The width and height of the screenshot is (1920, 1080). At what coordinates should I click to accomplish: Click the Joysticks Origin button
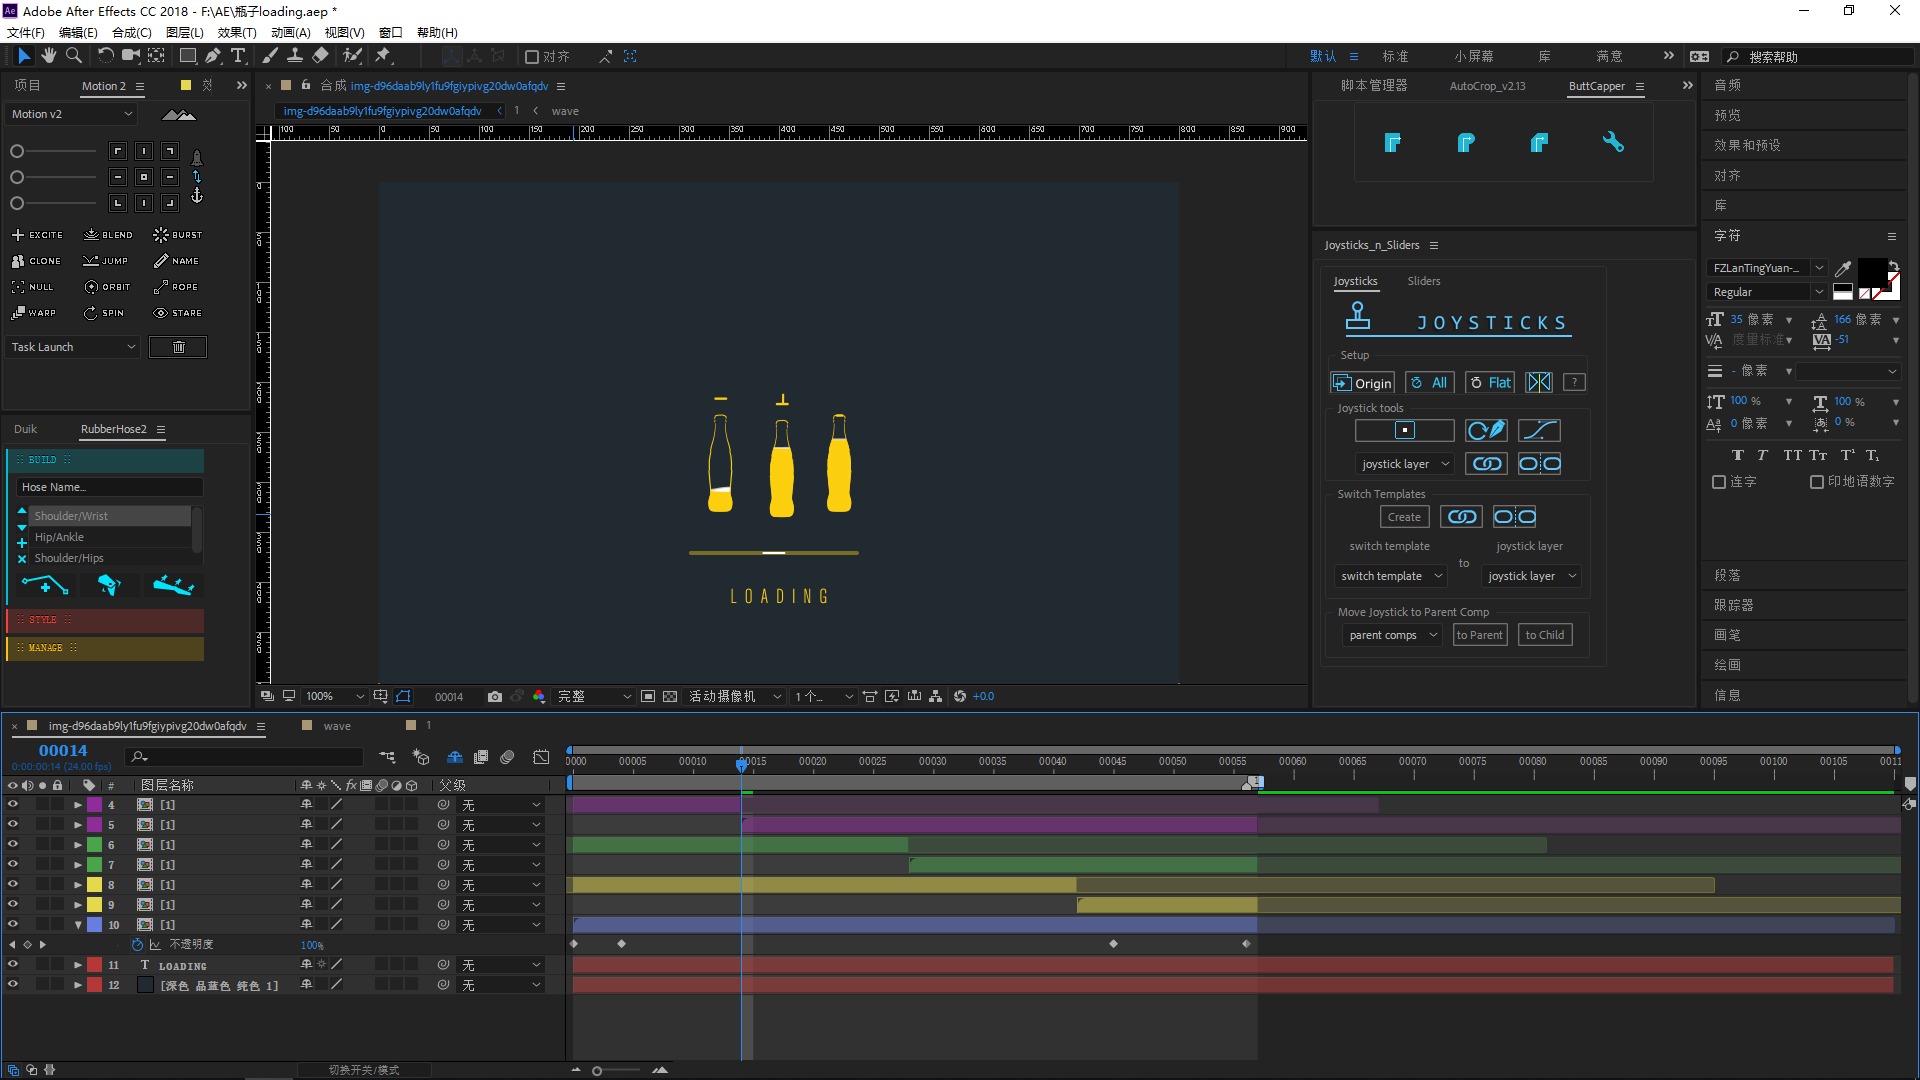pyautogui.click(x=1362, y=383)
